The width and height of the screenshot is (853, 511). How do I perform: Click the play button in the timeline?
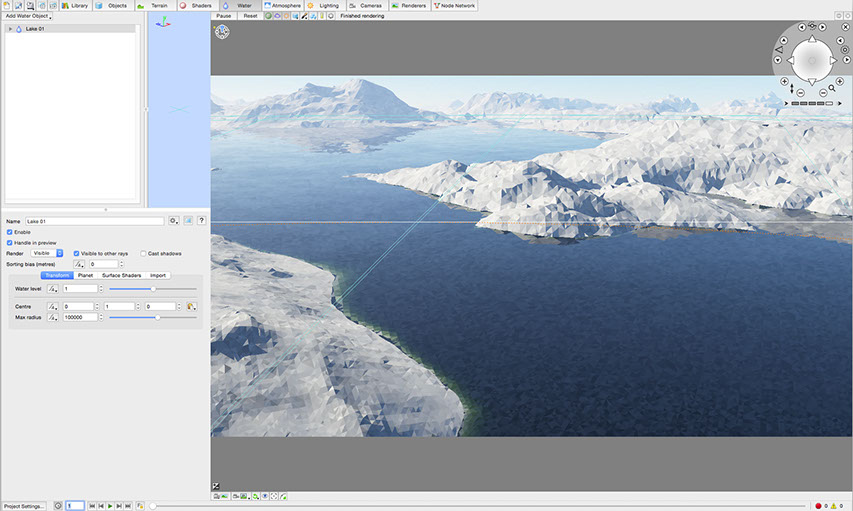110,506
